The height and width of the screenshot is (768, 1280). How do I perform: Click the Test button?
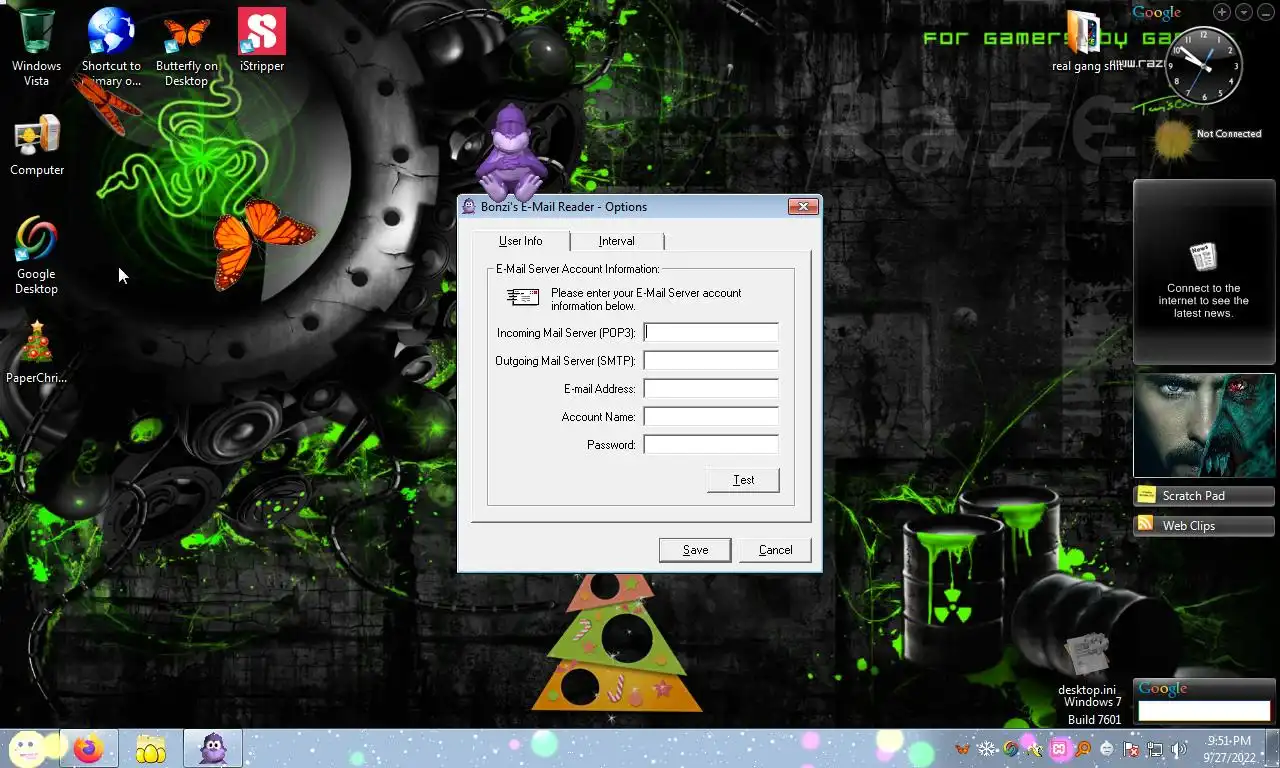(743, 480)
